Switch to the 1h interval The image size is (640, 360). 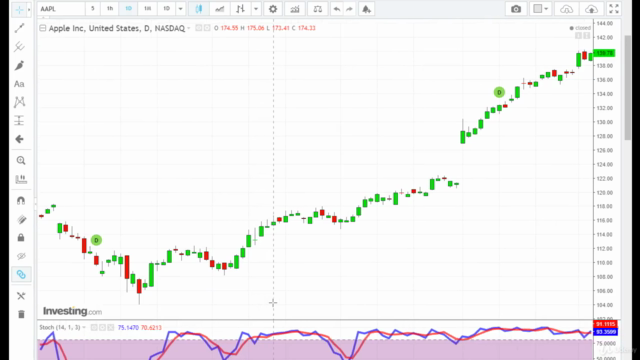pyautogui.click(x=110, y=9)
